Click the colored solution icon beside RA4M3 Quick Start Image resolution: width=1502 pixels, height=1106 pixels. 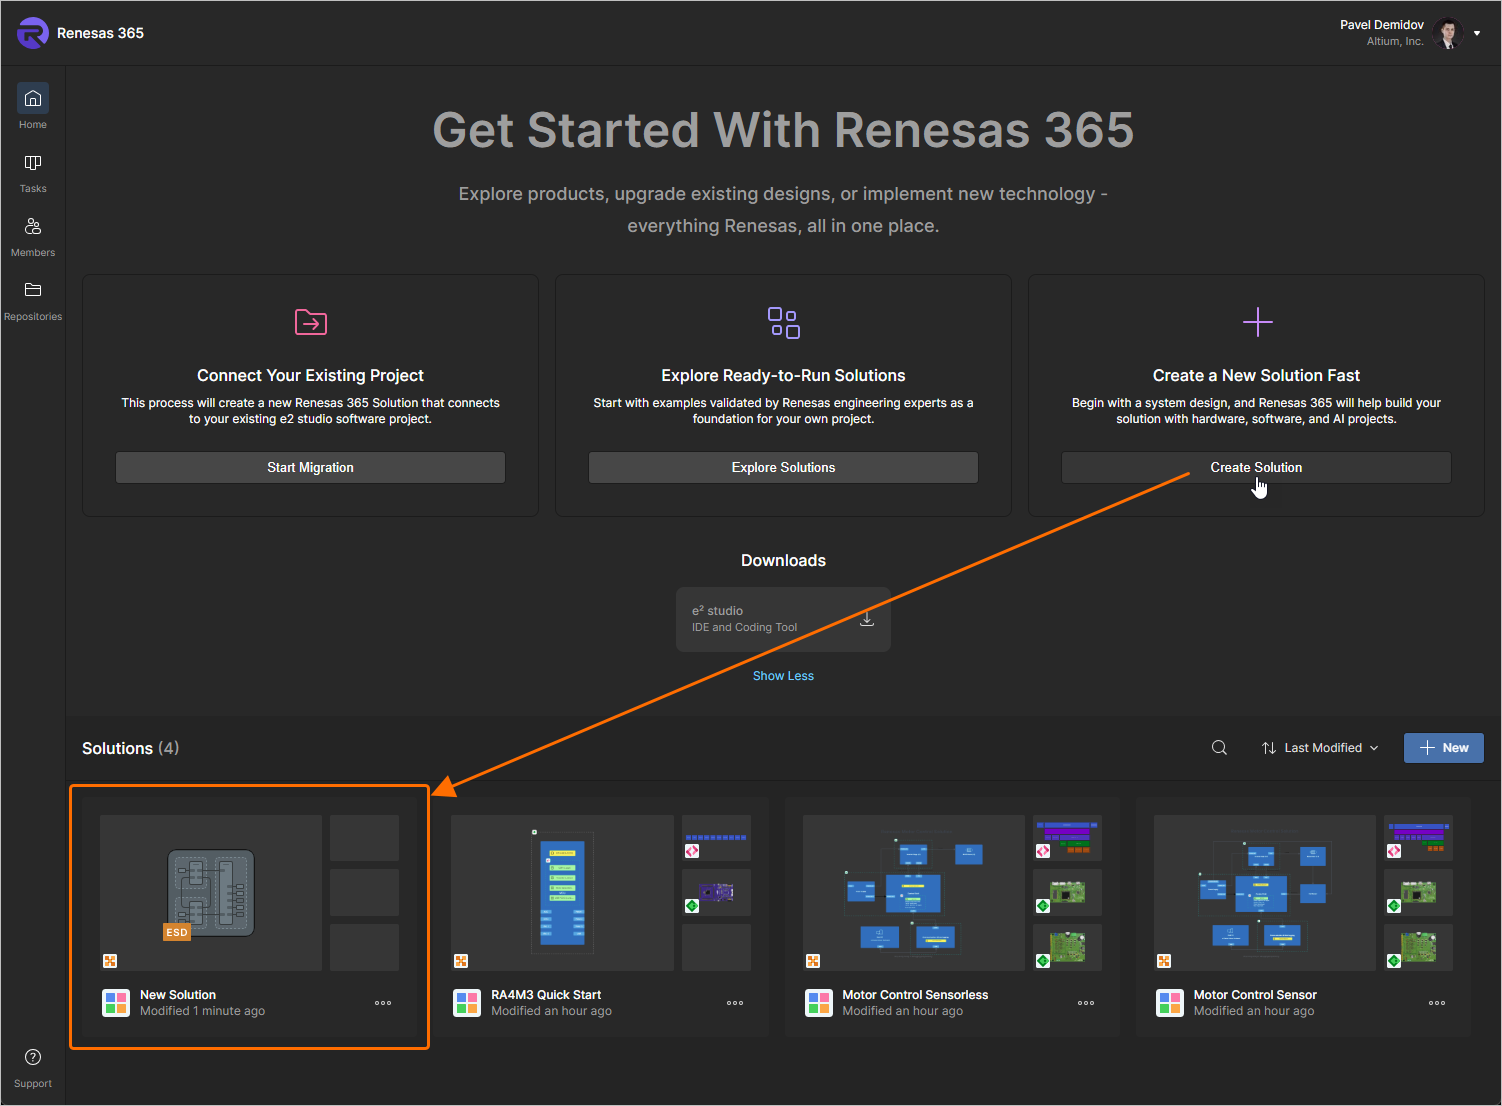(x=467, y=1003)
